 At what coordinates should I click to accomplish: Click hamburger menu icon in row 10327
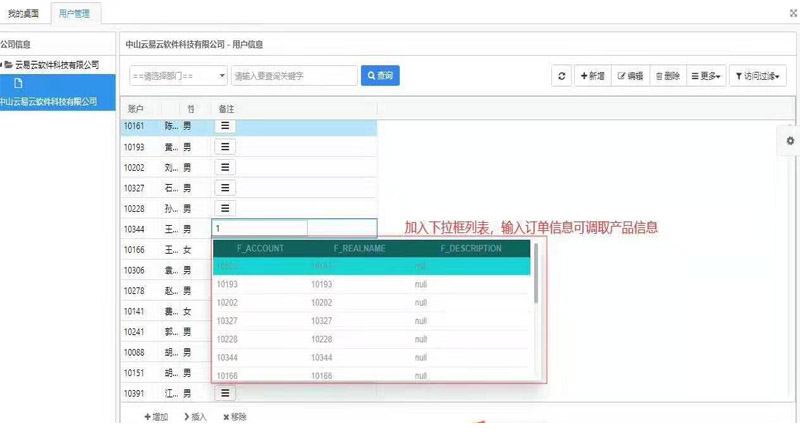(x=226, y=187)
